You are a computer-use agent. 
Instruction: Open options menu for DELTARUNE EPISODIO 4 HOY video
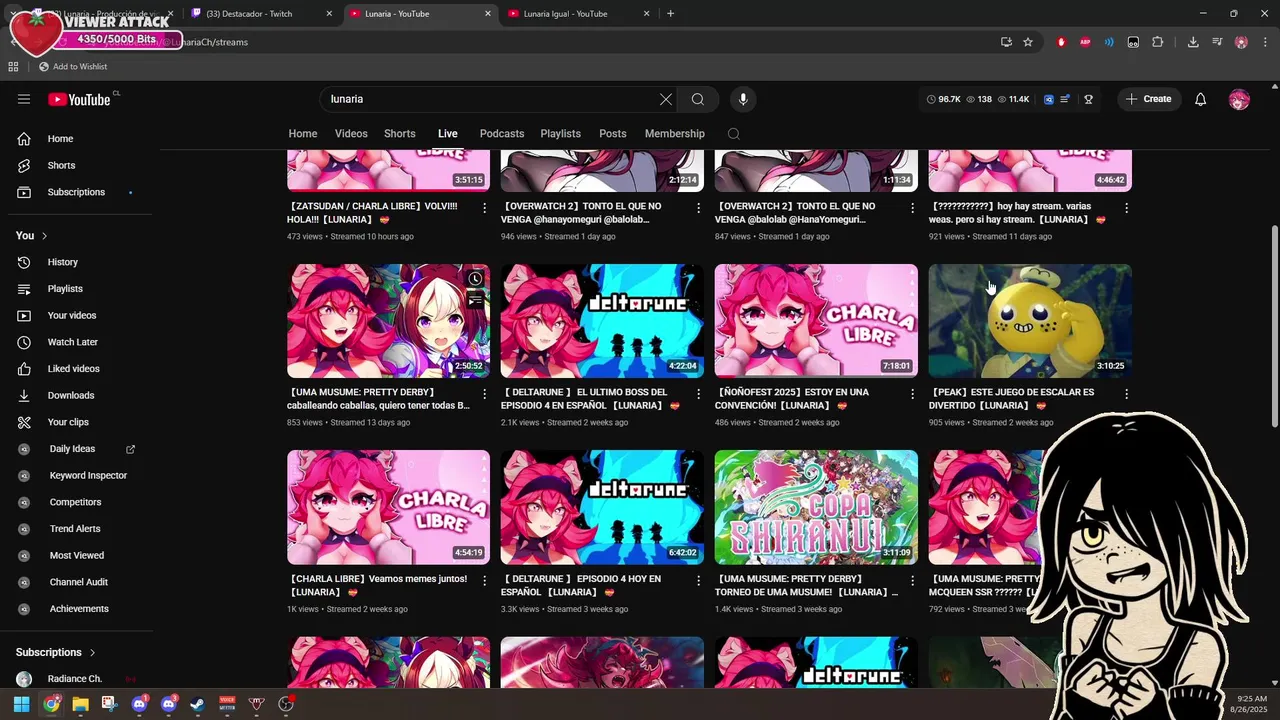tap(698, 580)
